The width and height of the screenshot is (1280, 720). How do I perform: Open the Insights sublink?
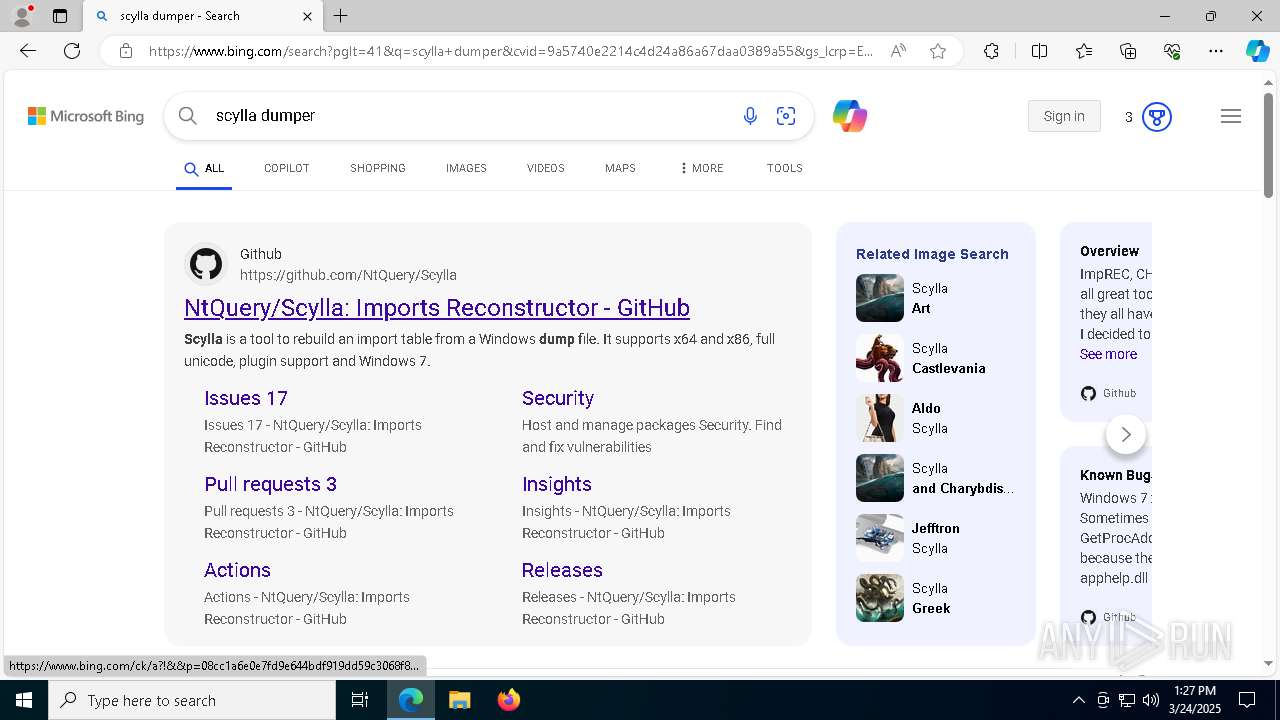(557, 484)
